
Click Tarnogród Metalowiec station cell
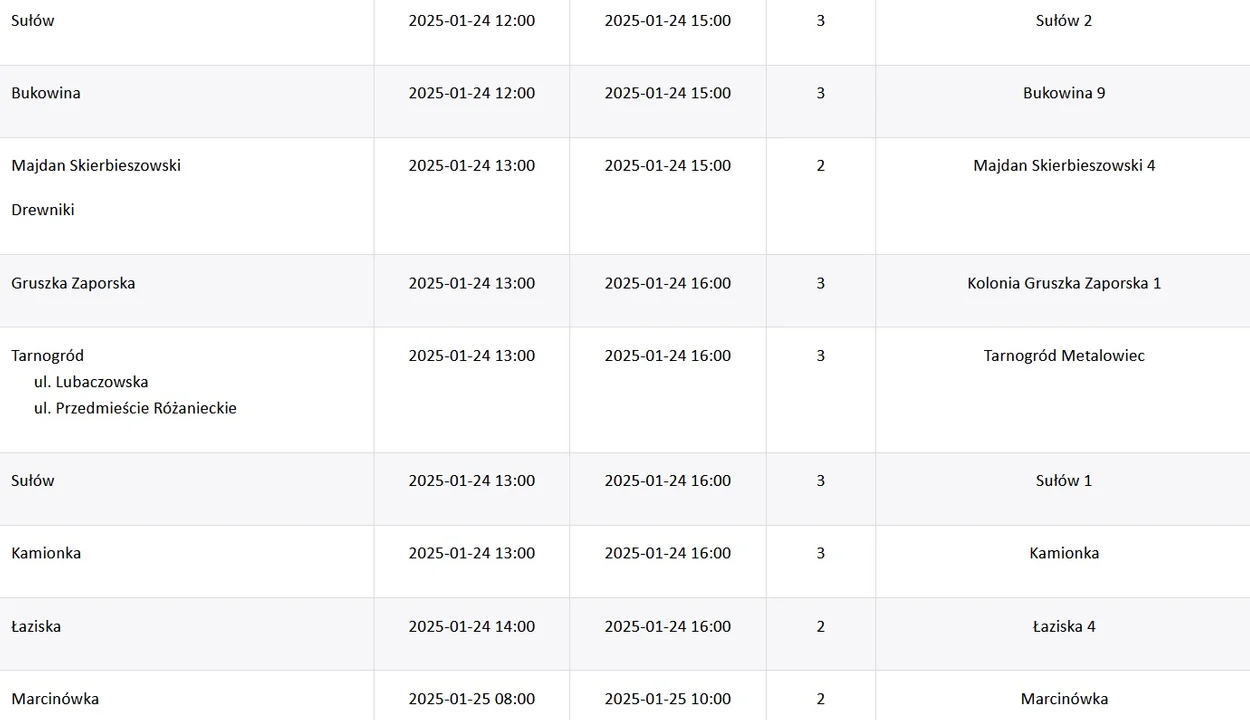(1063, 356)
